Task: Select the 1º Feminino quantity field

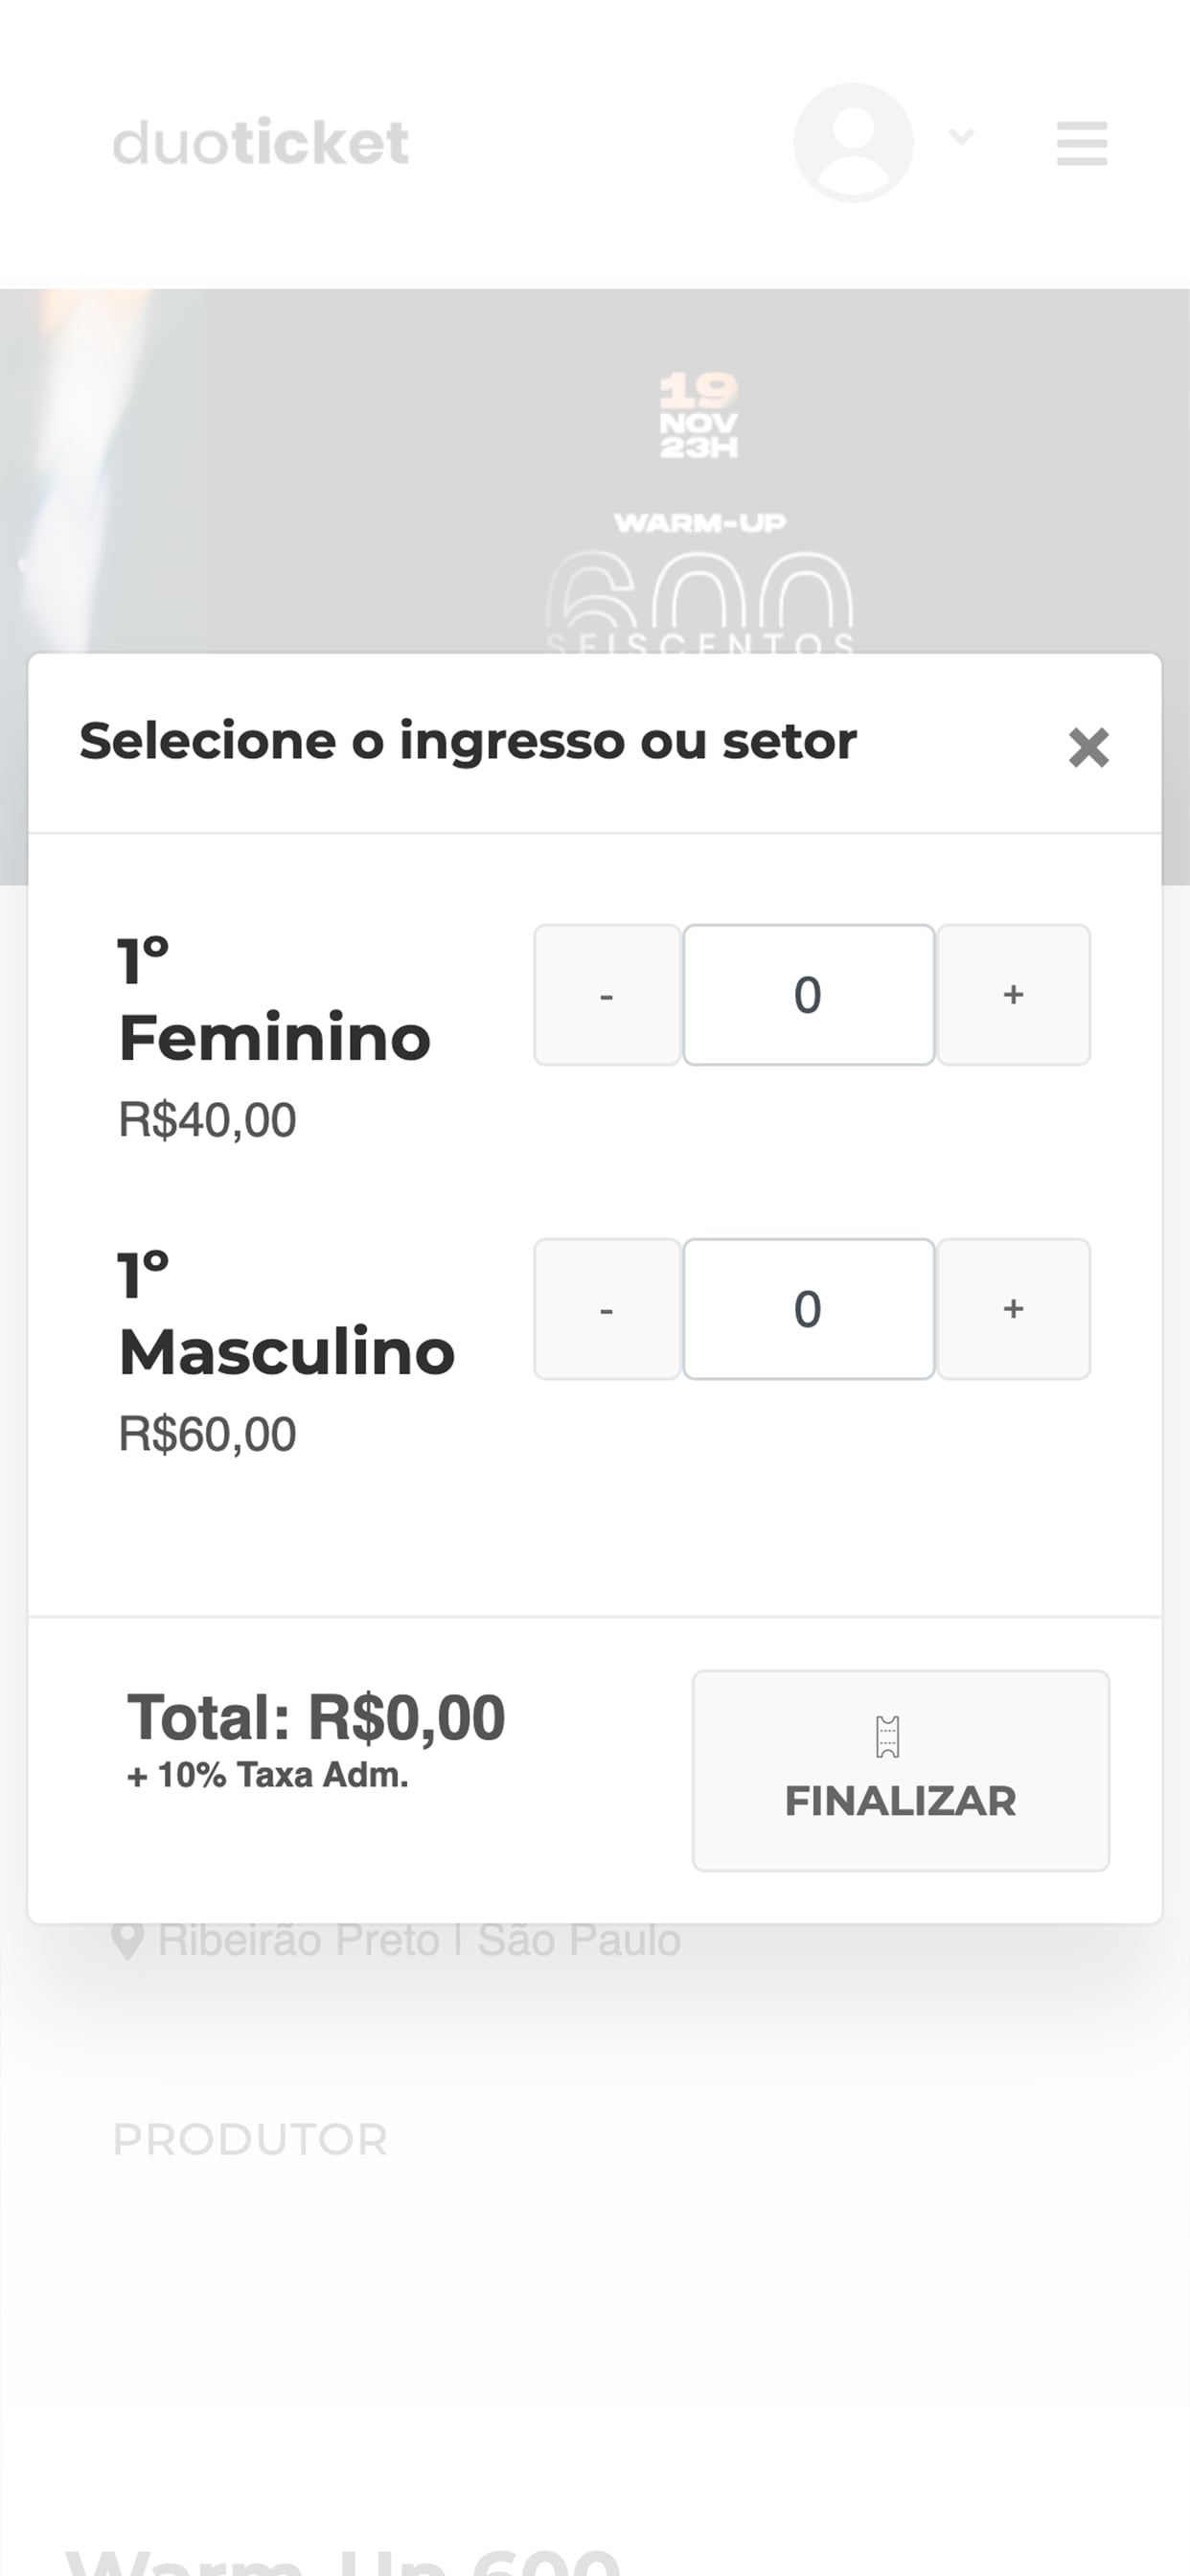Action: (808, 995)
